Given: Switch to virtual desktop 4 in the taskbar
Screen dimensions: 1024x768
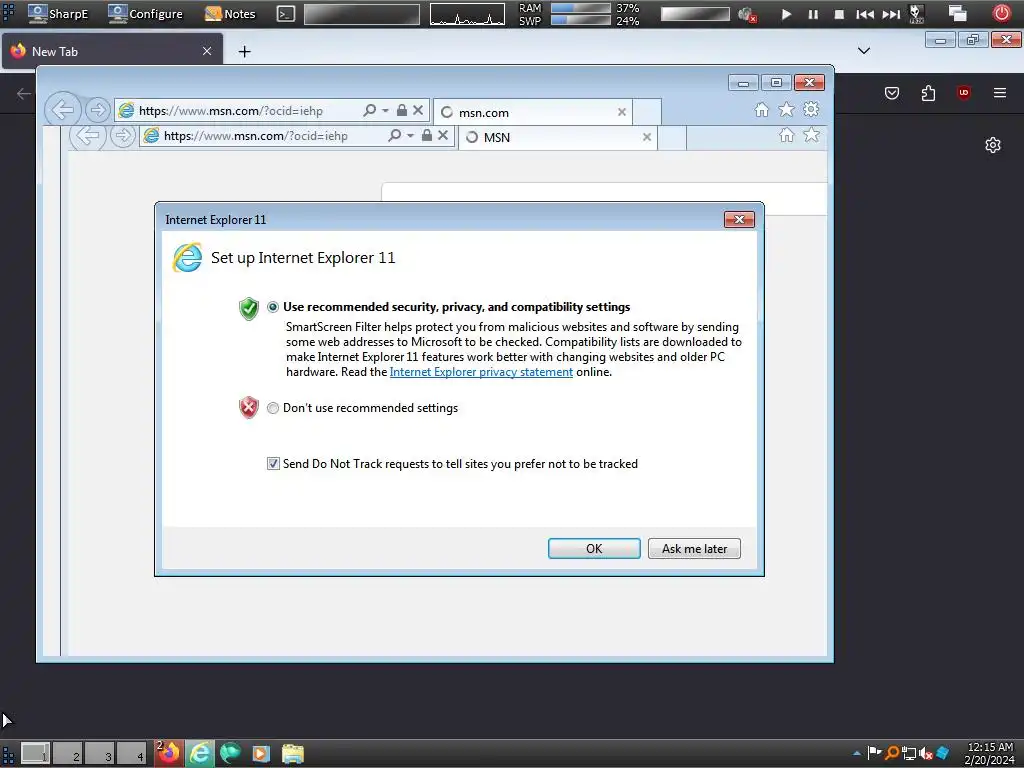Looking at the screenshot, I should pos(131,754).
